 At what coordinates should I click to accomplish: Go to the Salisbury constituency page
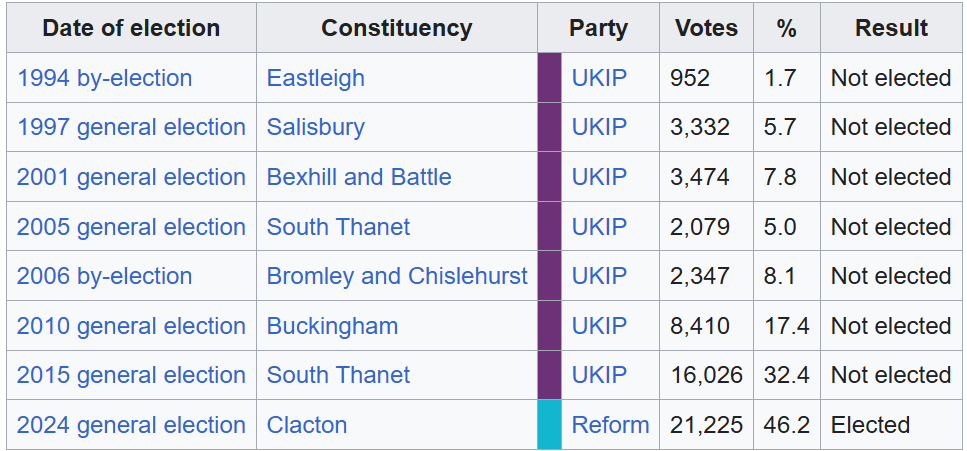(315, 127)
